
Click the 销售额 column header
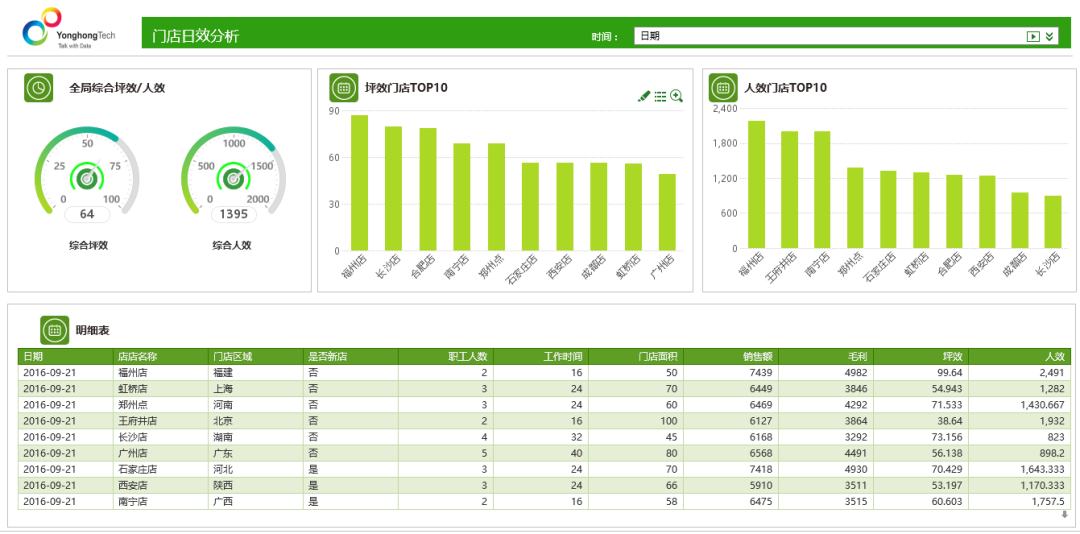[731, 356]
